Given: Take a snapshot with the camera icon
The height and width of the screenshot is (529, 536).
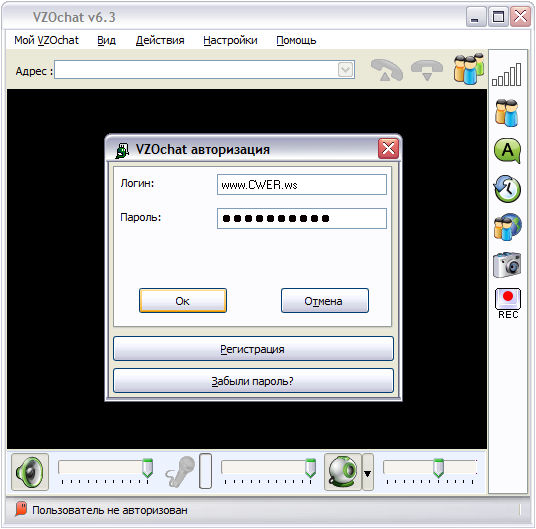Looking at the screenshot, I should [507, 264].
